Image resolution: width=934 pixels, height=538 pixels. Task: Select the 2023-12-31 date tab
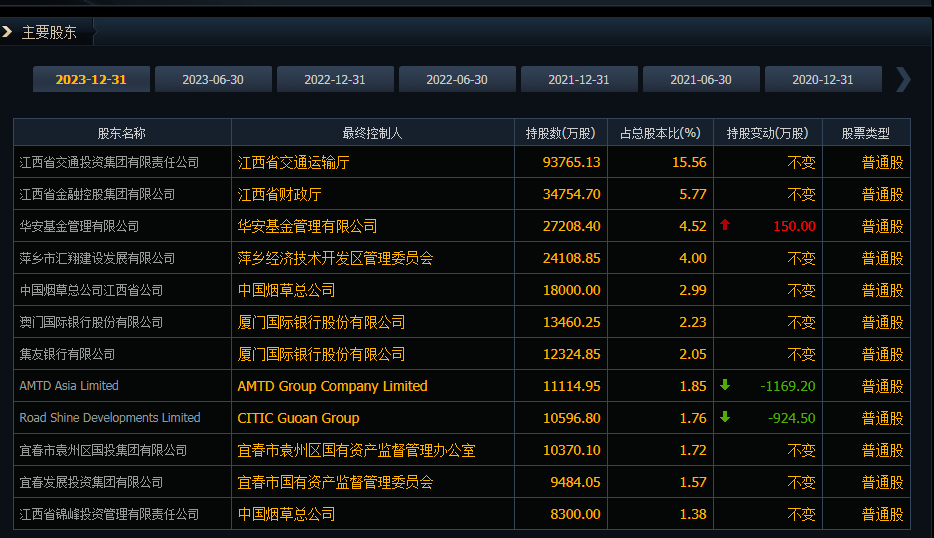point(91,80)
